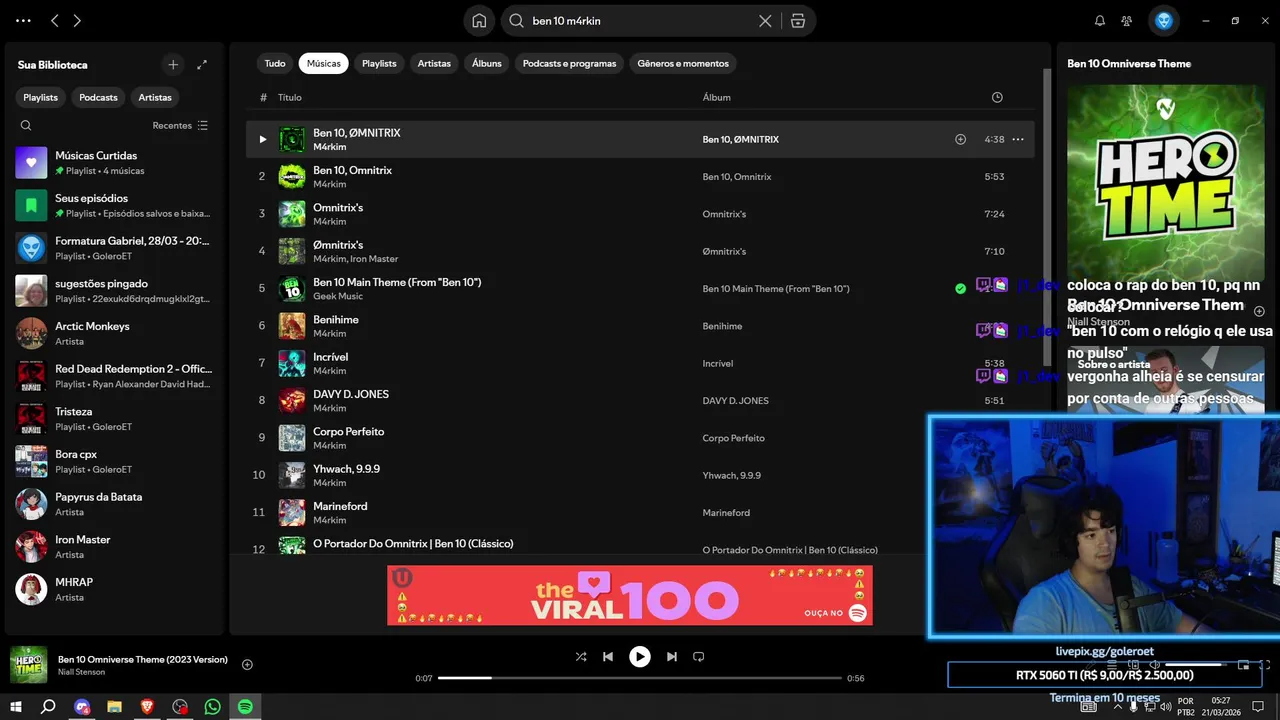The width and height of the screenshot is (1280, 720).
Task: Skip to previous track
Action: [x=608, y=657]
